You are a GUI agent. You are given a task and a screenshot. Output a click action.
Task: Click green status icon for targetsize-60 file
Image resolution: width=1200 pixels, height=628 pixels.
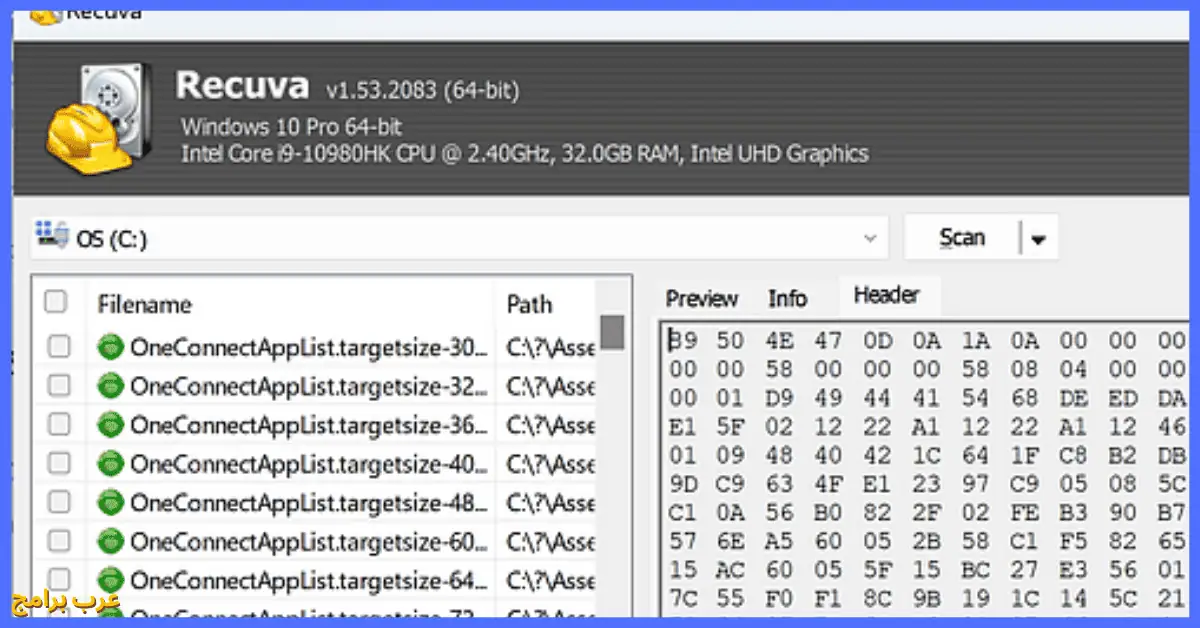(110, 542)
